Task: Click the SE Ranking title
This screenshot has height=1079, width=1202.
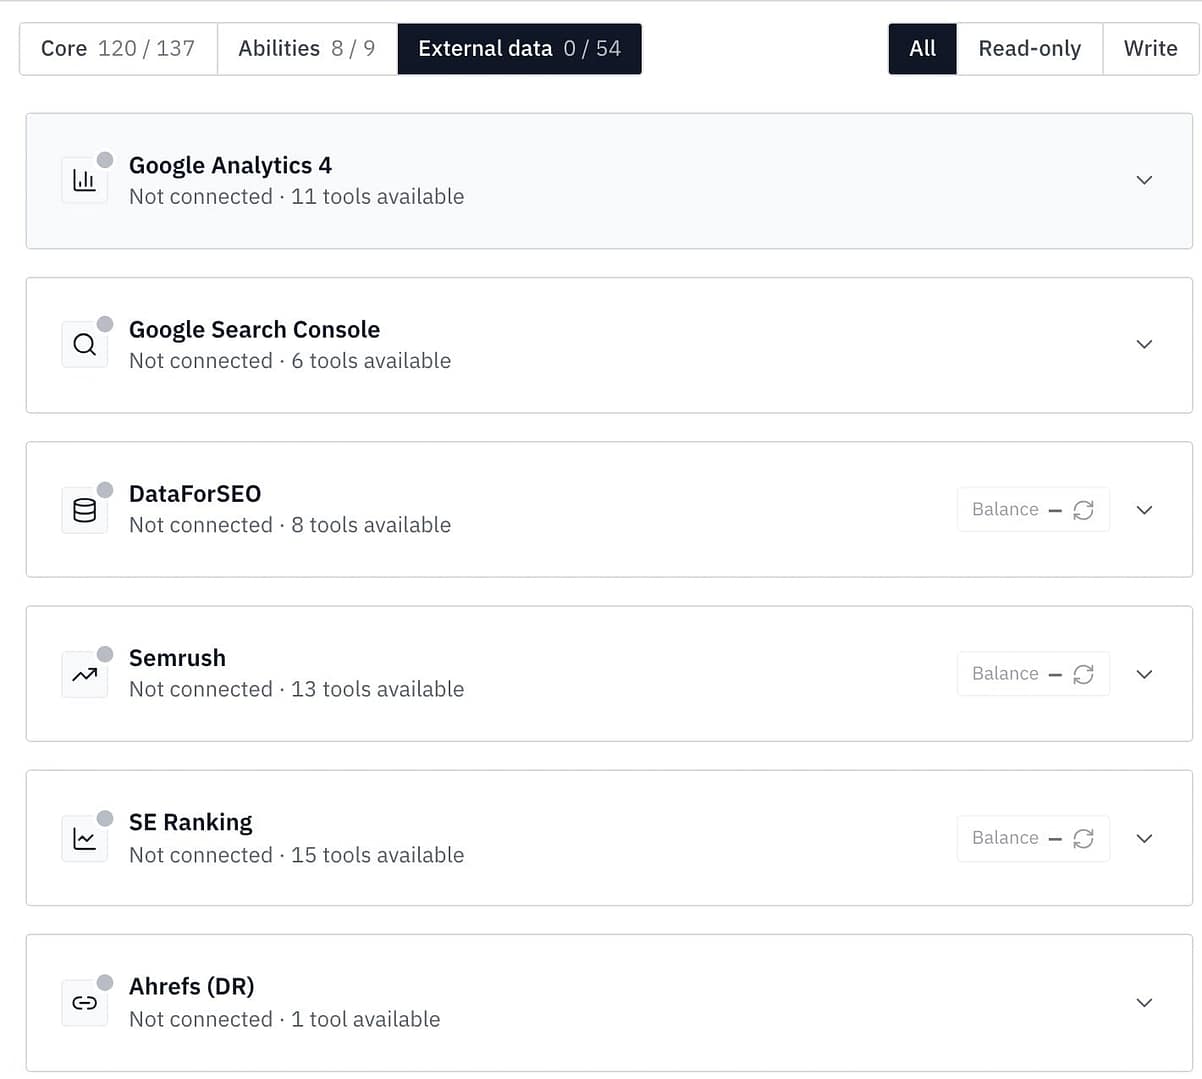Action: click(x=190, y=823)
